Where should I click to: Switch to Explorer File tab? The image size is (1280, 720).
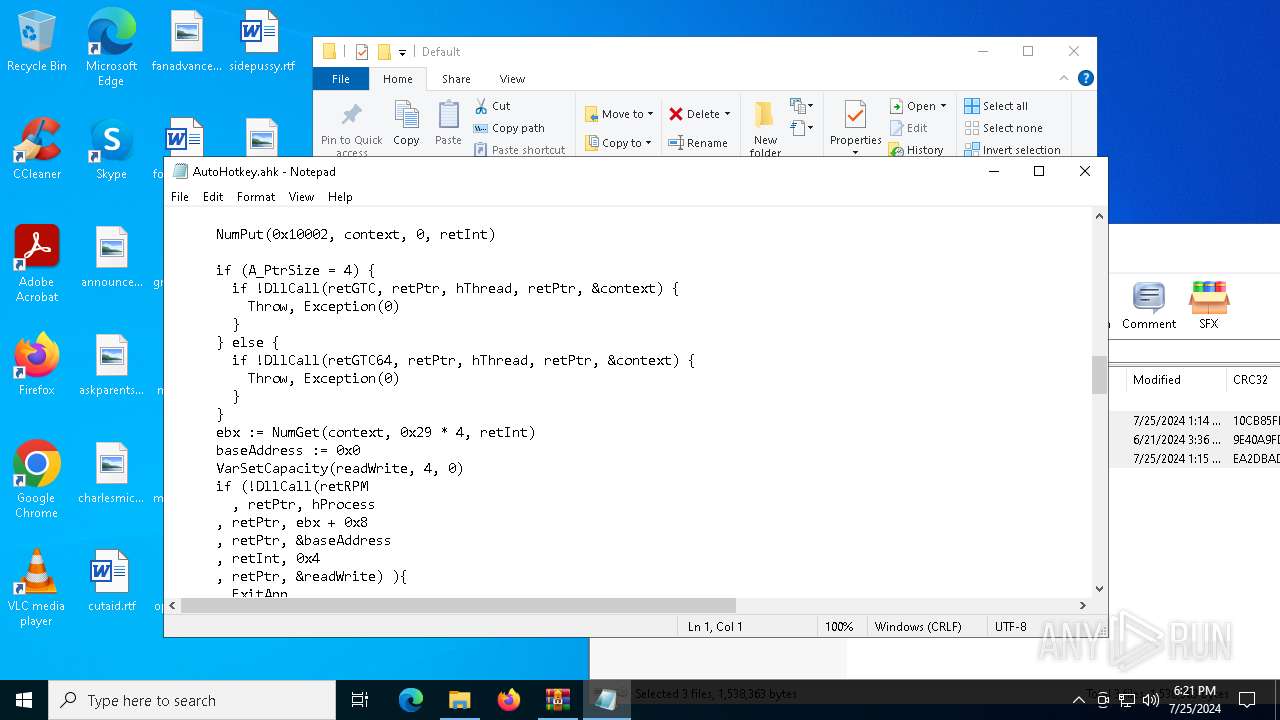(341, 79)
